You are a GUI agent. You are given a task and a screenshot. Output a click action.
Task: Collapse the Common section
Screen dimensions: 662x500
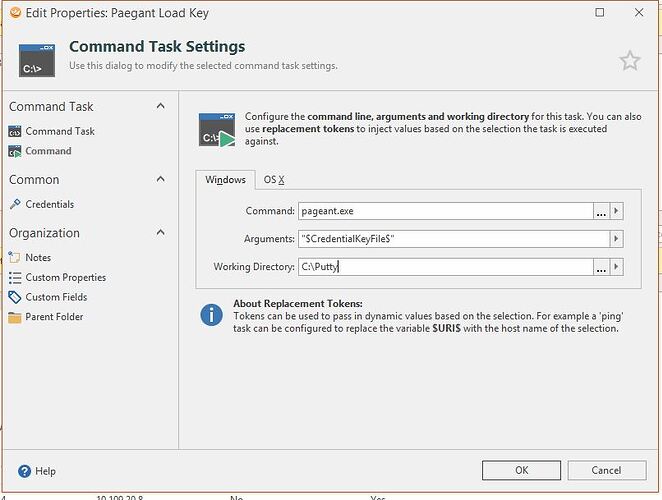[x=160, y=180]
